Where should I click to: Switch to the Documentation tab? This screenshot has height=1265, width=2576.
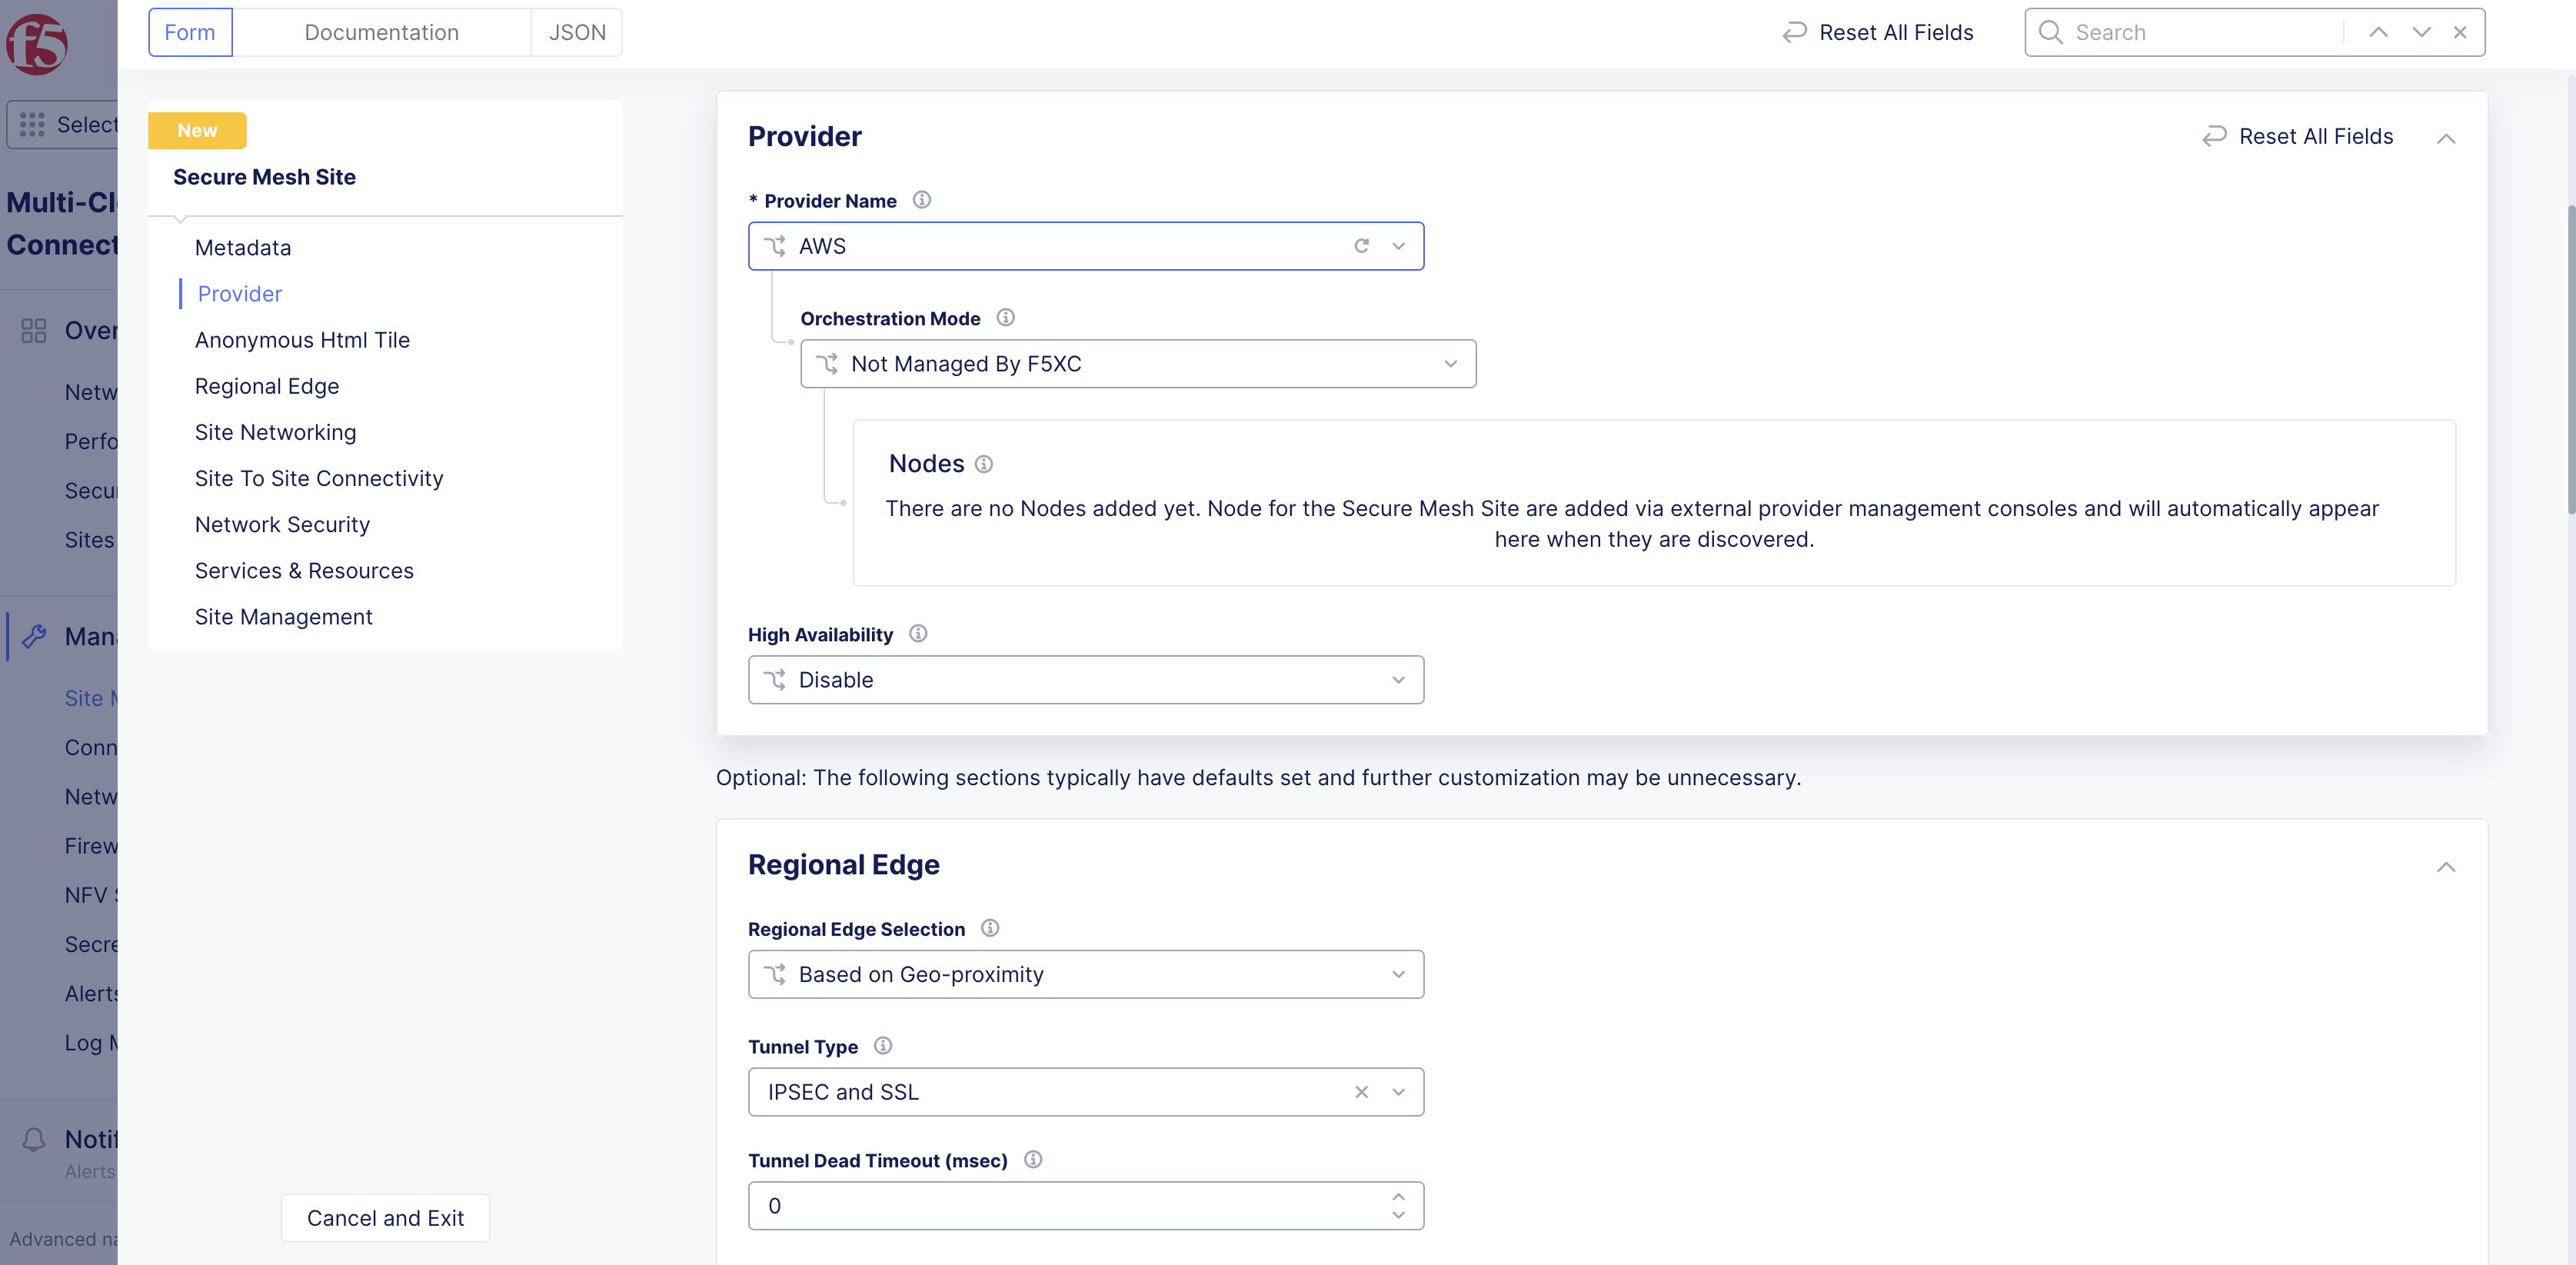point(381,32)
